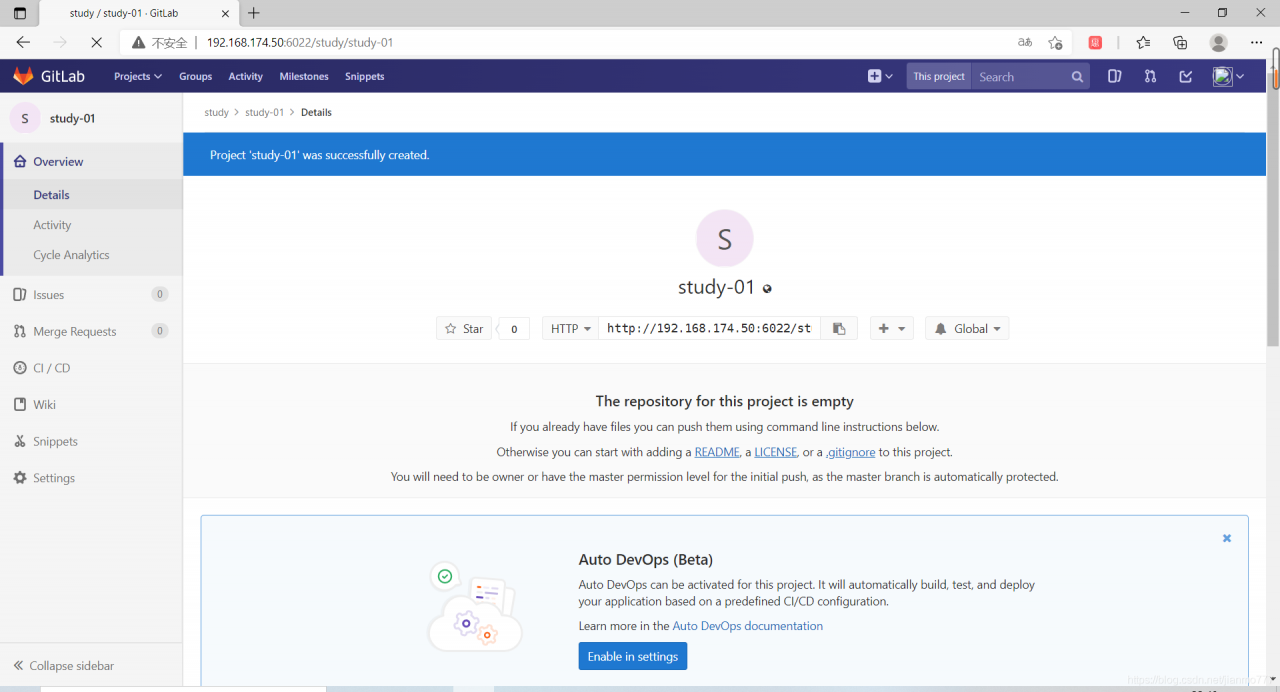Click the Issues count badge in sidebar

pos(160,294)
